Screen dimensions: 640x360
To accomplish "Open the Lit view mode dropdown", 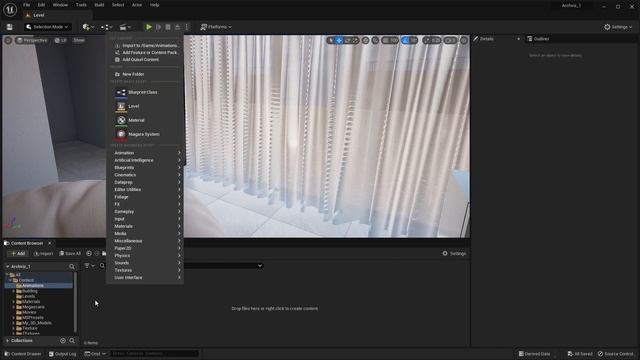I will (x=60, y=40).
